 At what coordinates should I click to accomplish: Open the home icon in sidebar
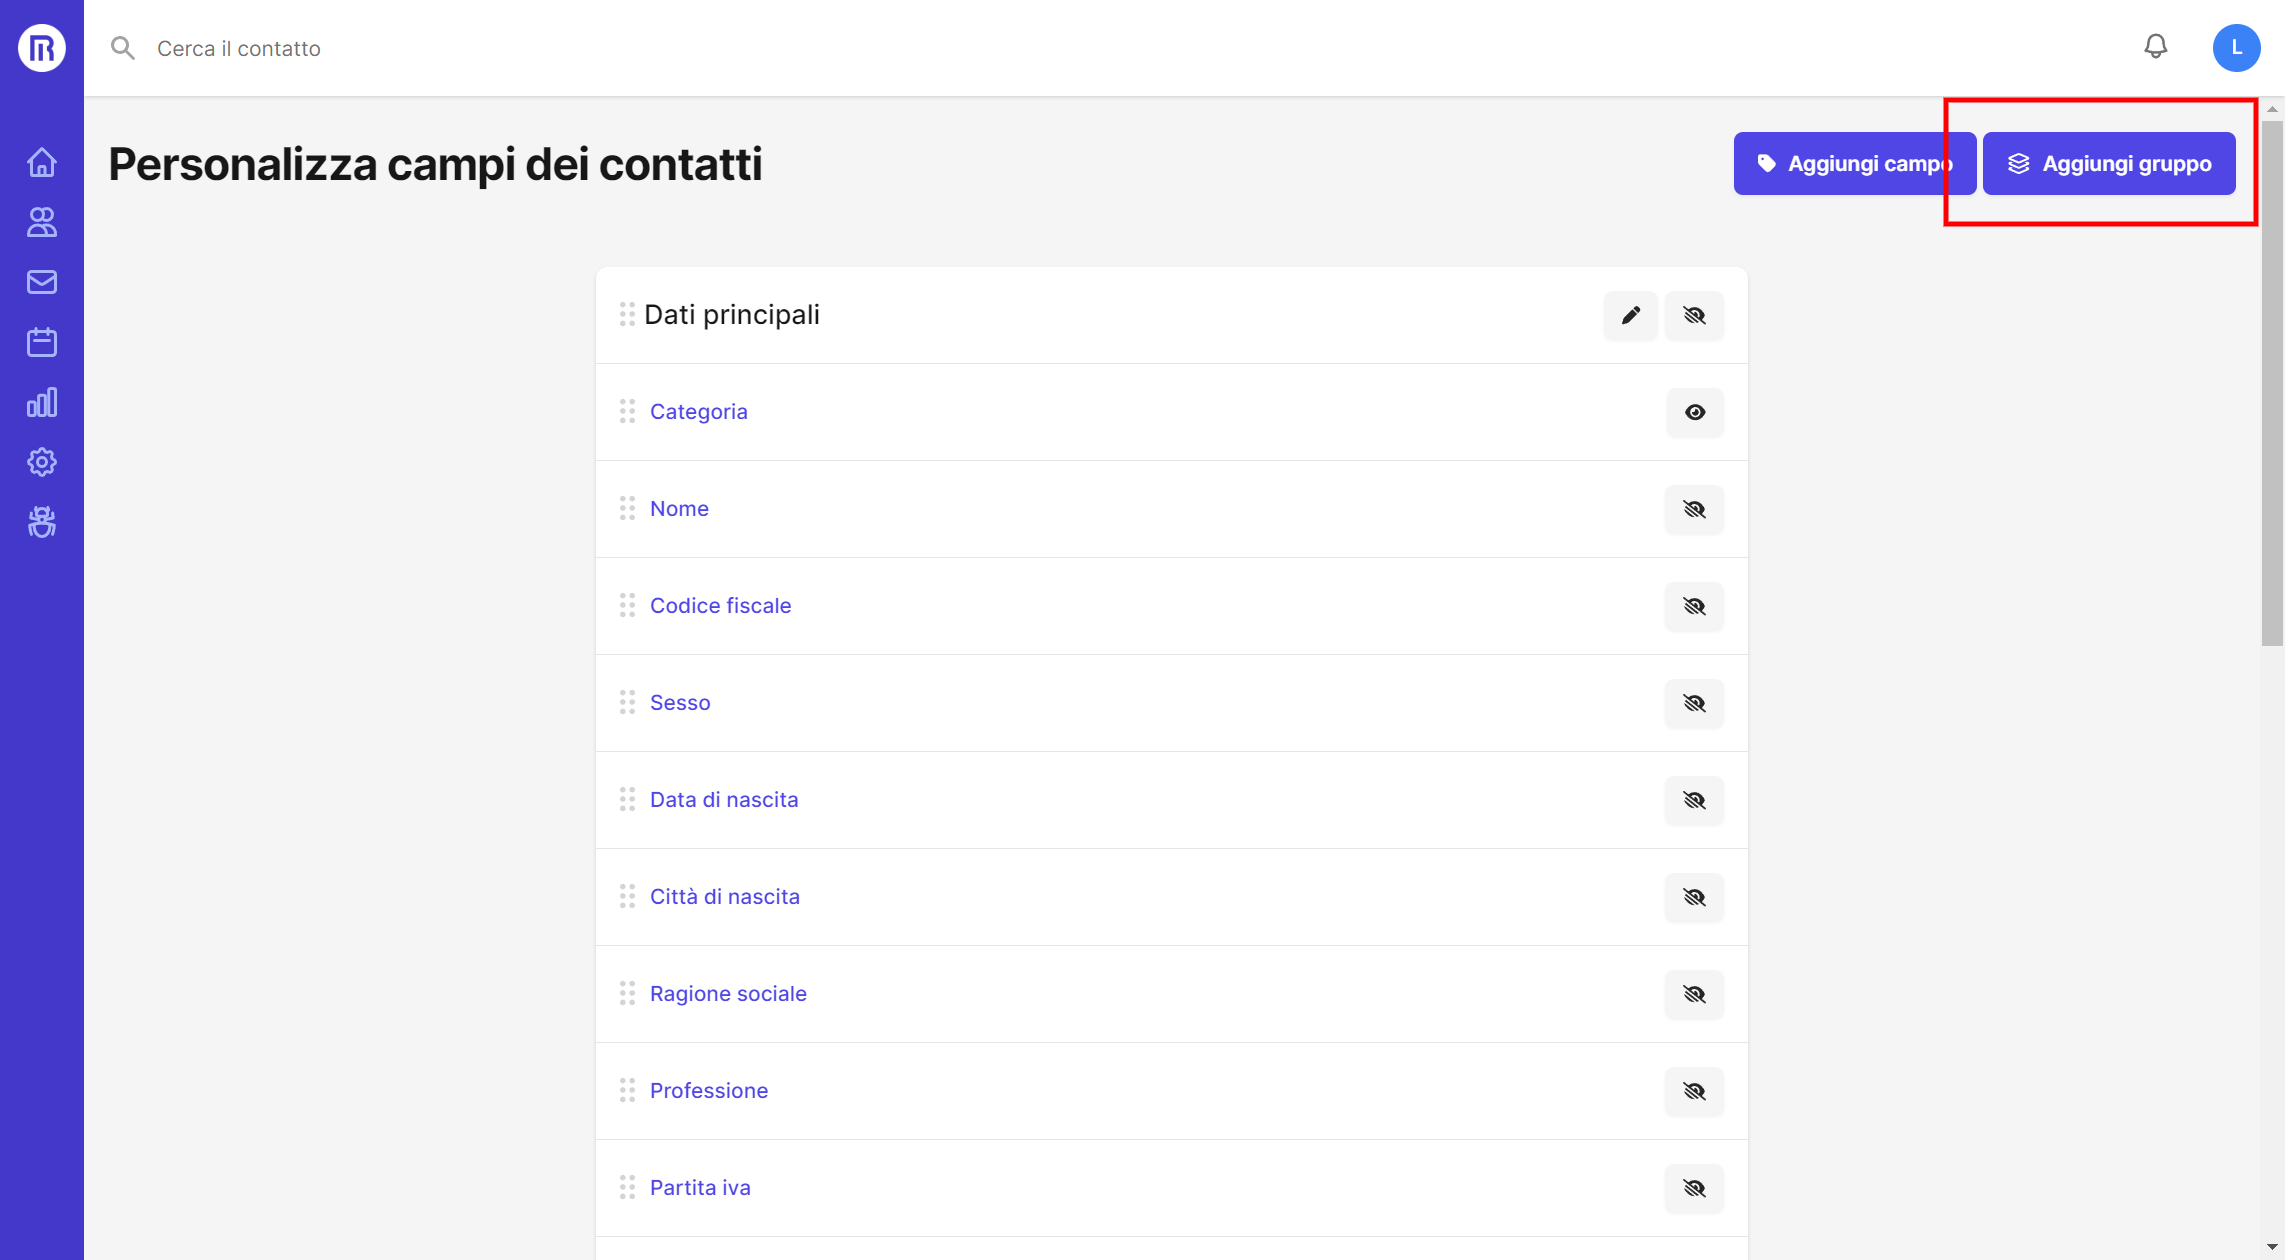point(42,162)
